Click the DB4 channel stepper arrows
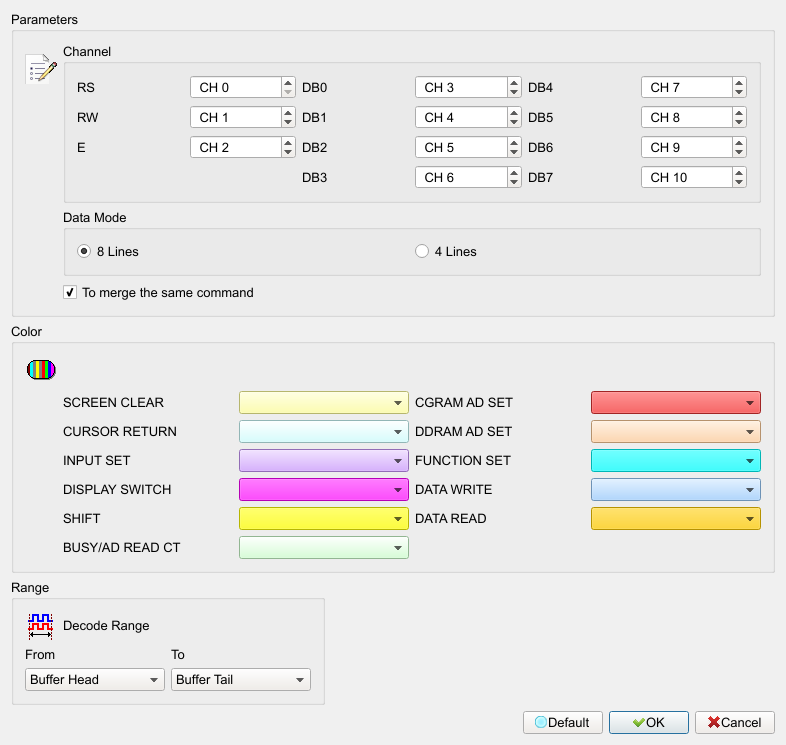Viewport: 786px width, 745px height. coord(739,87)
